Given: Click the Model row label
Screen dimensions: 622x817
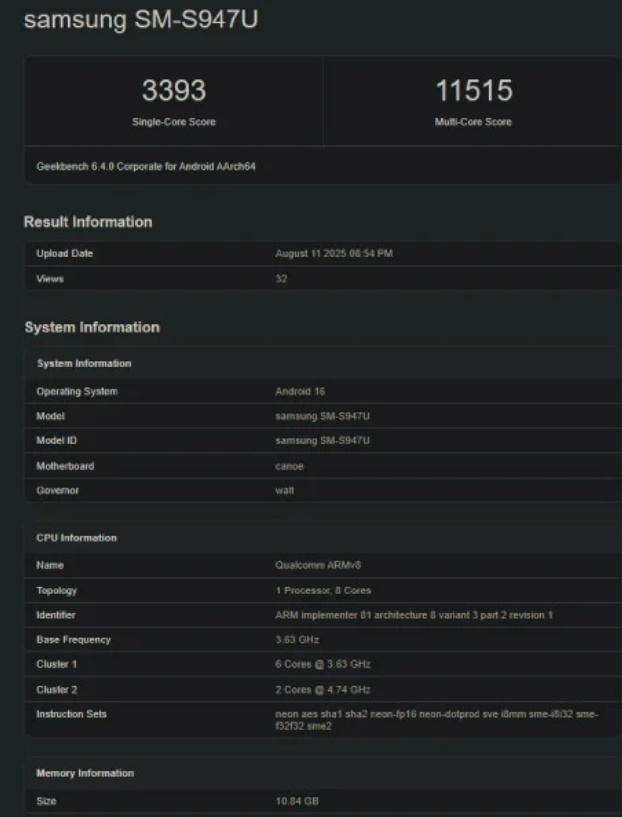Looking at the screenshot, I should click(50, 416).
